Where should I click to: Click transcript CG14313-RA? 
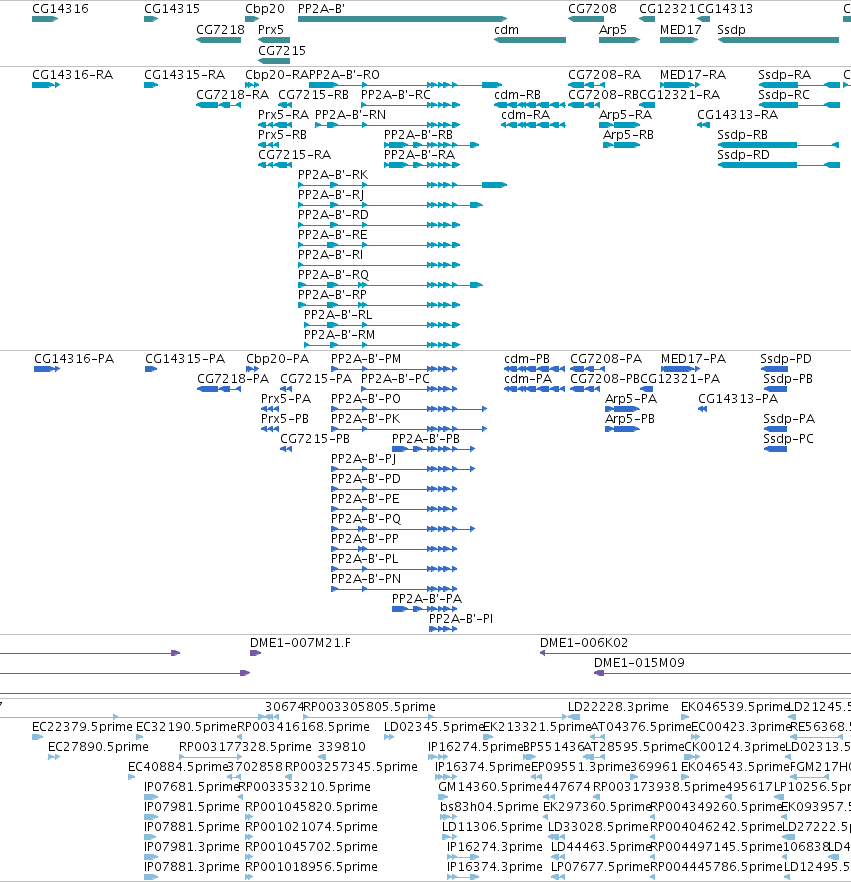click(737, 115)
